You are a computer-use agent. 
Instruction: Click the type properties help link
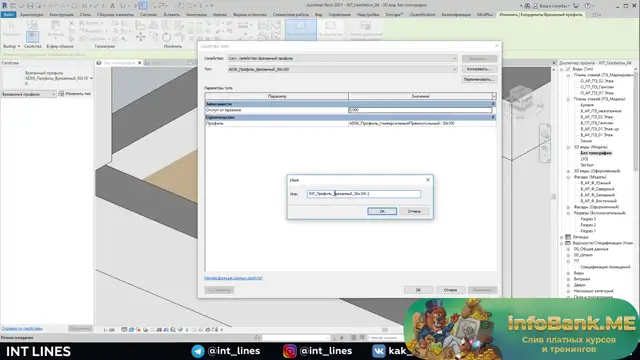[x=233, y=278]
